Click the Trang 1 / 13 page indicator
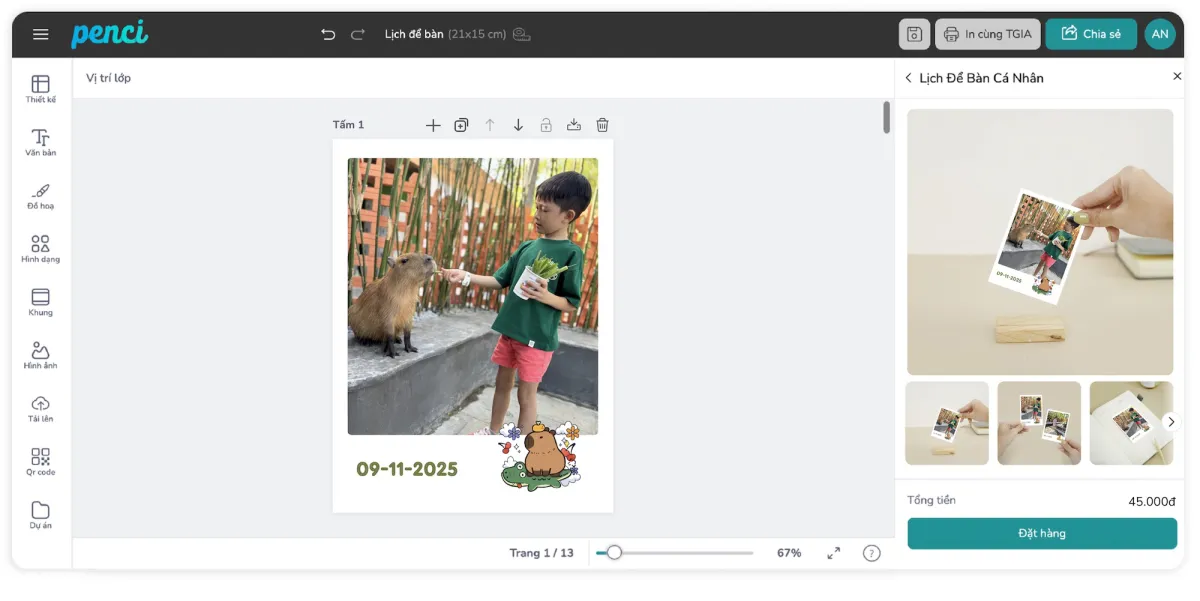The height and width of the screenshot is (601, 1200). [x=542, y=553]
